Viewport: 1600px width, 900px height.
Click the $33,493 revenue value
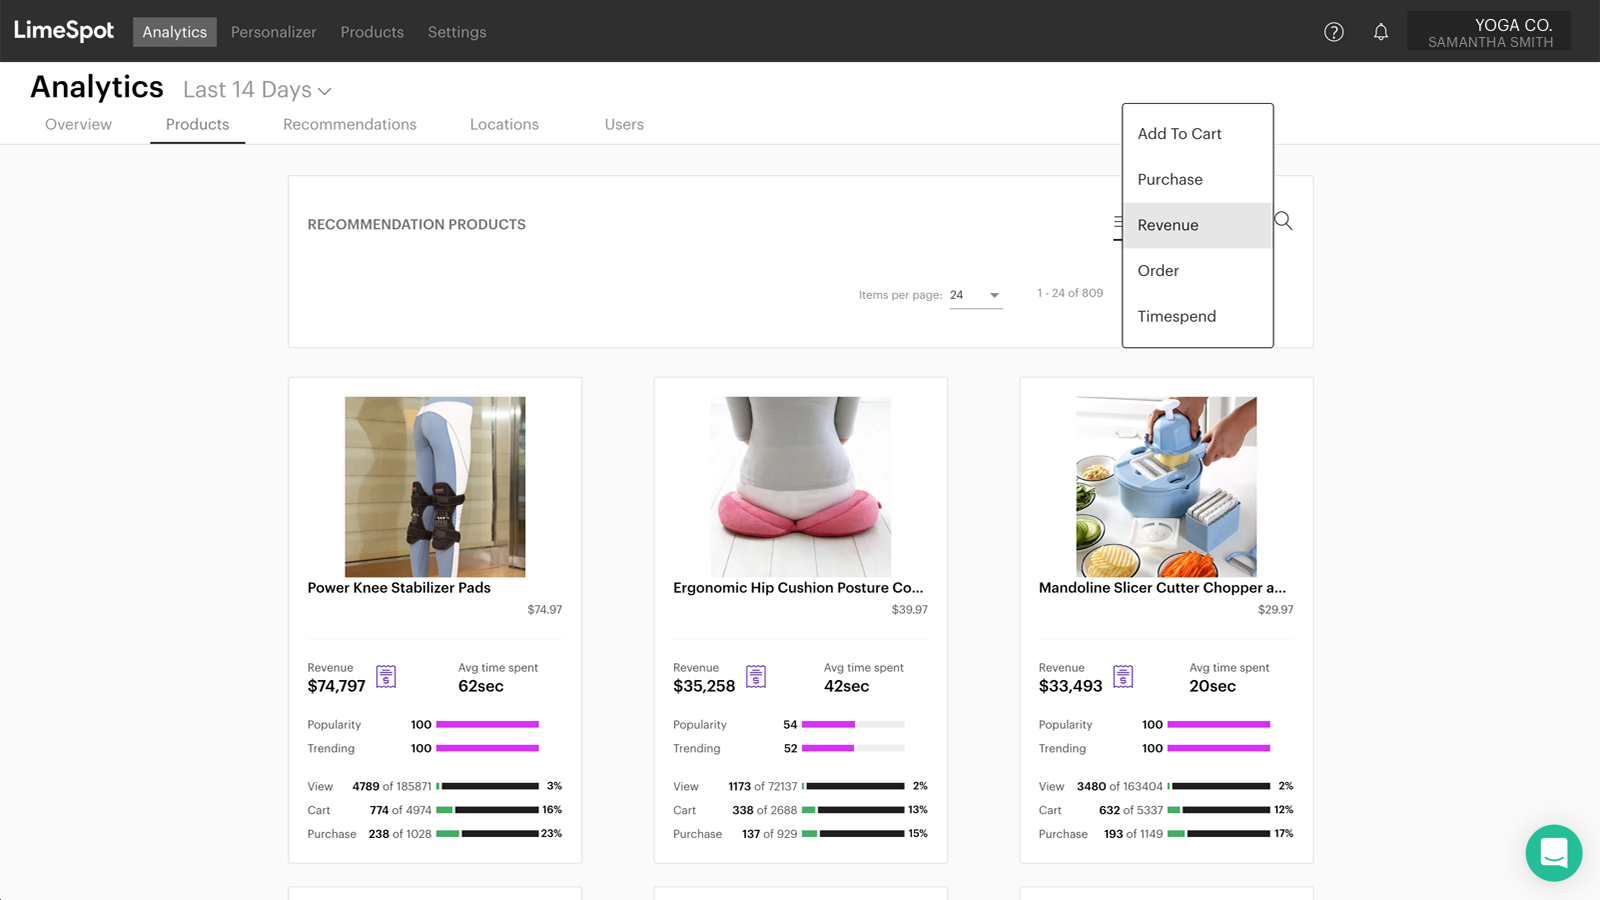pos(1070,686)
